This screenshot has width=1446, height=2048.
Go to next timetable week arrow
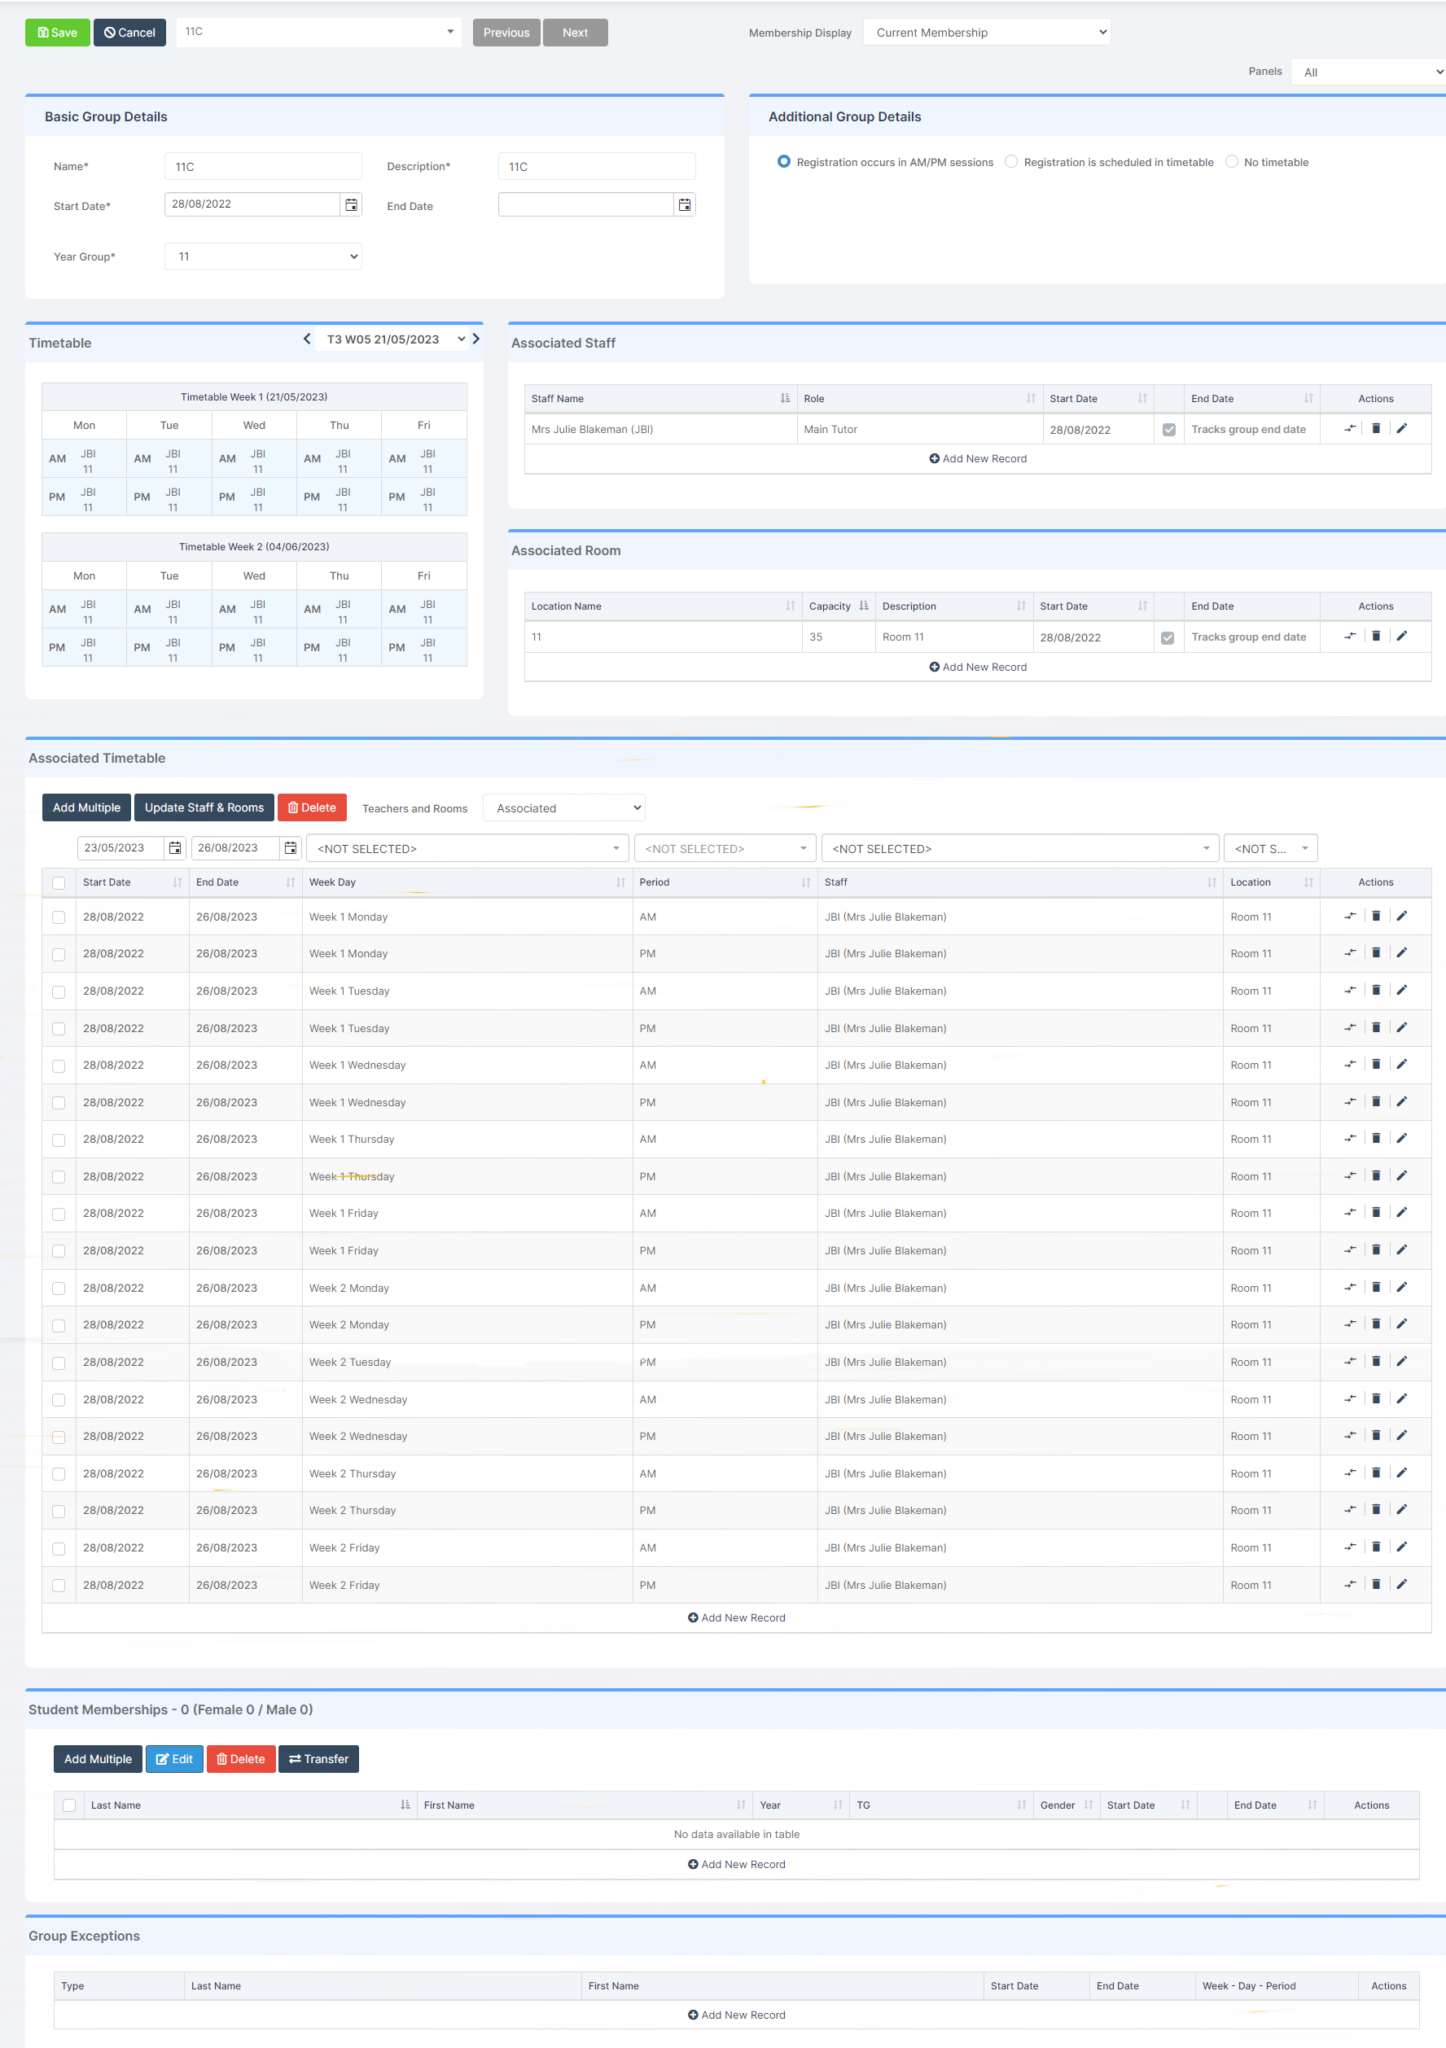coord(476,339)
